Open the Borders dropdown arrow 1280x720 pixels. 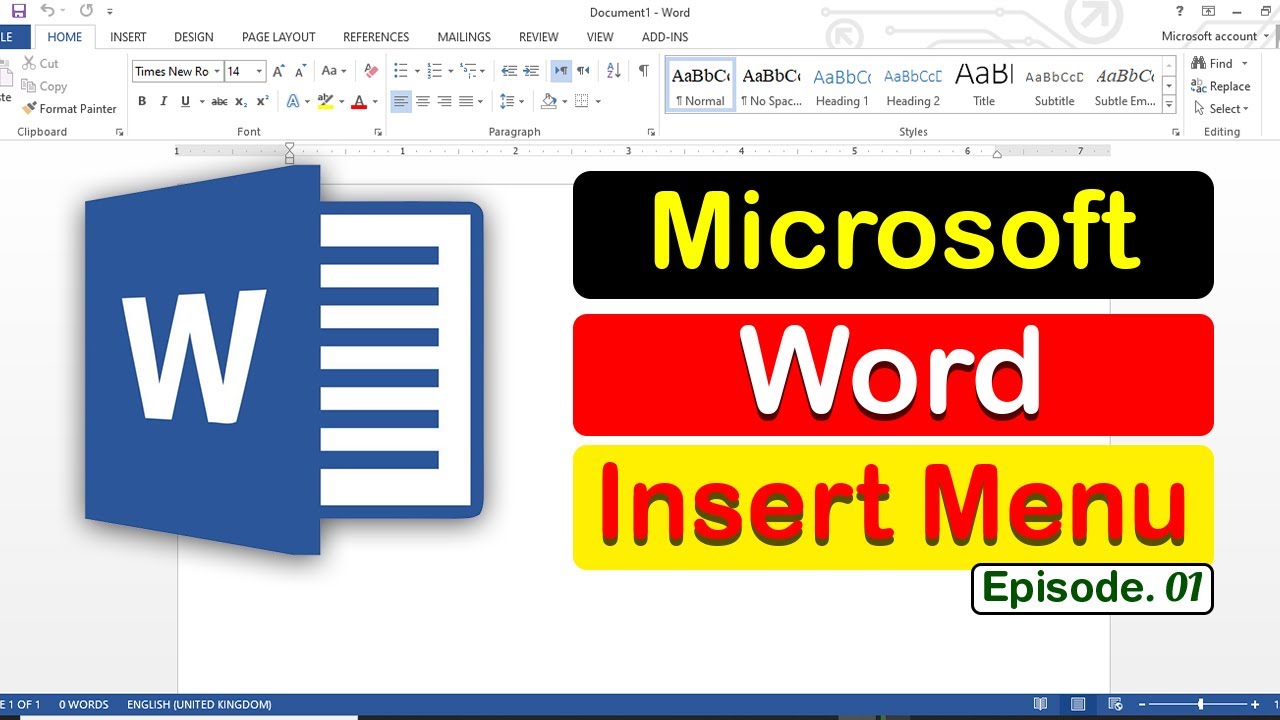pos(598,101)
